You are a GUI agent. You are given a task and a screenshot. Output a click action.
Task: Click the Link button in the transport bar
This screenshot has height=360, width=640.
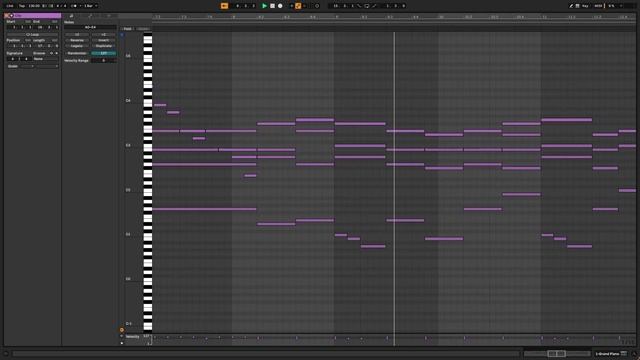[x=10, y=6]
